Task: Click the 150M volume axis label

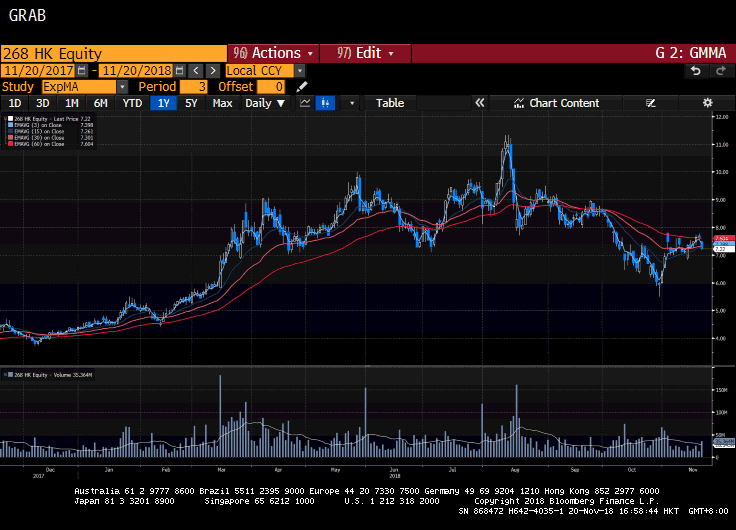Action: 722,390
